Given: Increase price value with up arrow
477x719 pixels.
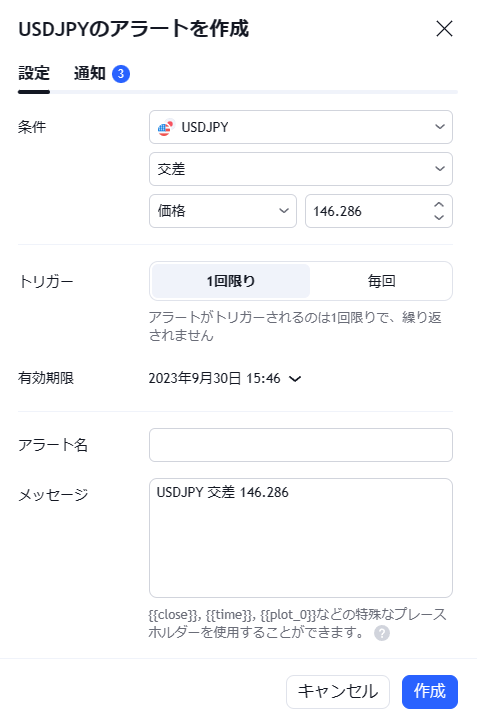Looking at the screenshot, I should point(439,205).
